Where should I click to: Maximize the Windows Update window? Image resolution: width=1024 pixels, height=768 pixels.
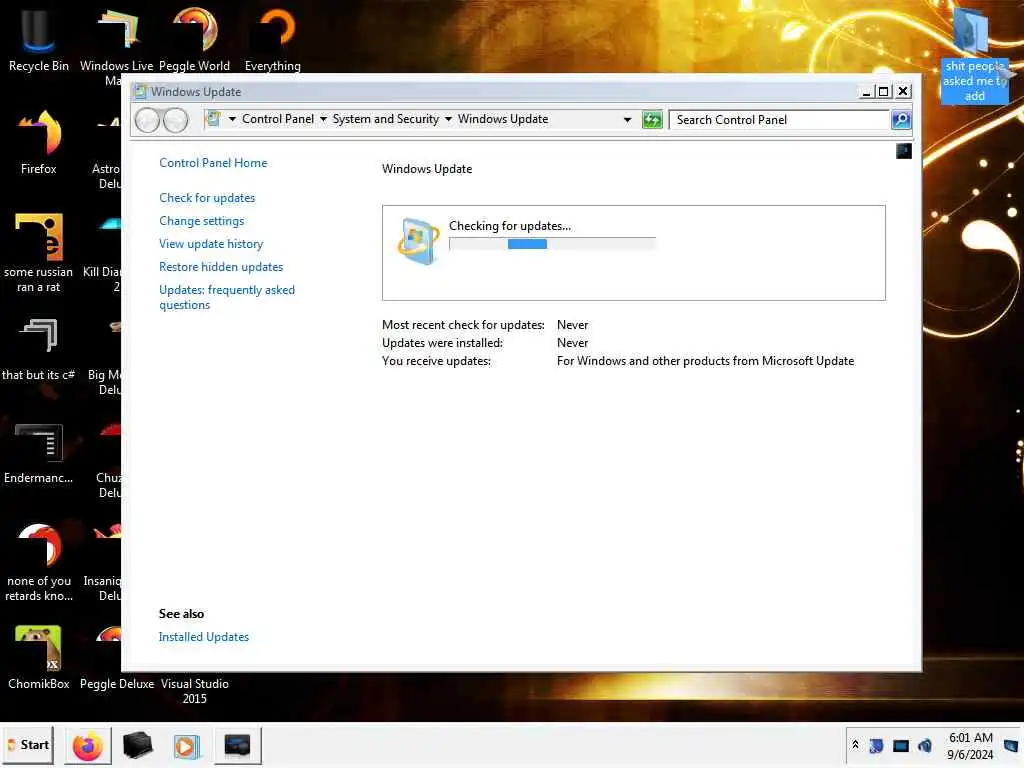tap(884, 91)
